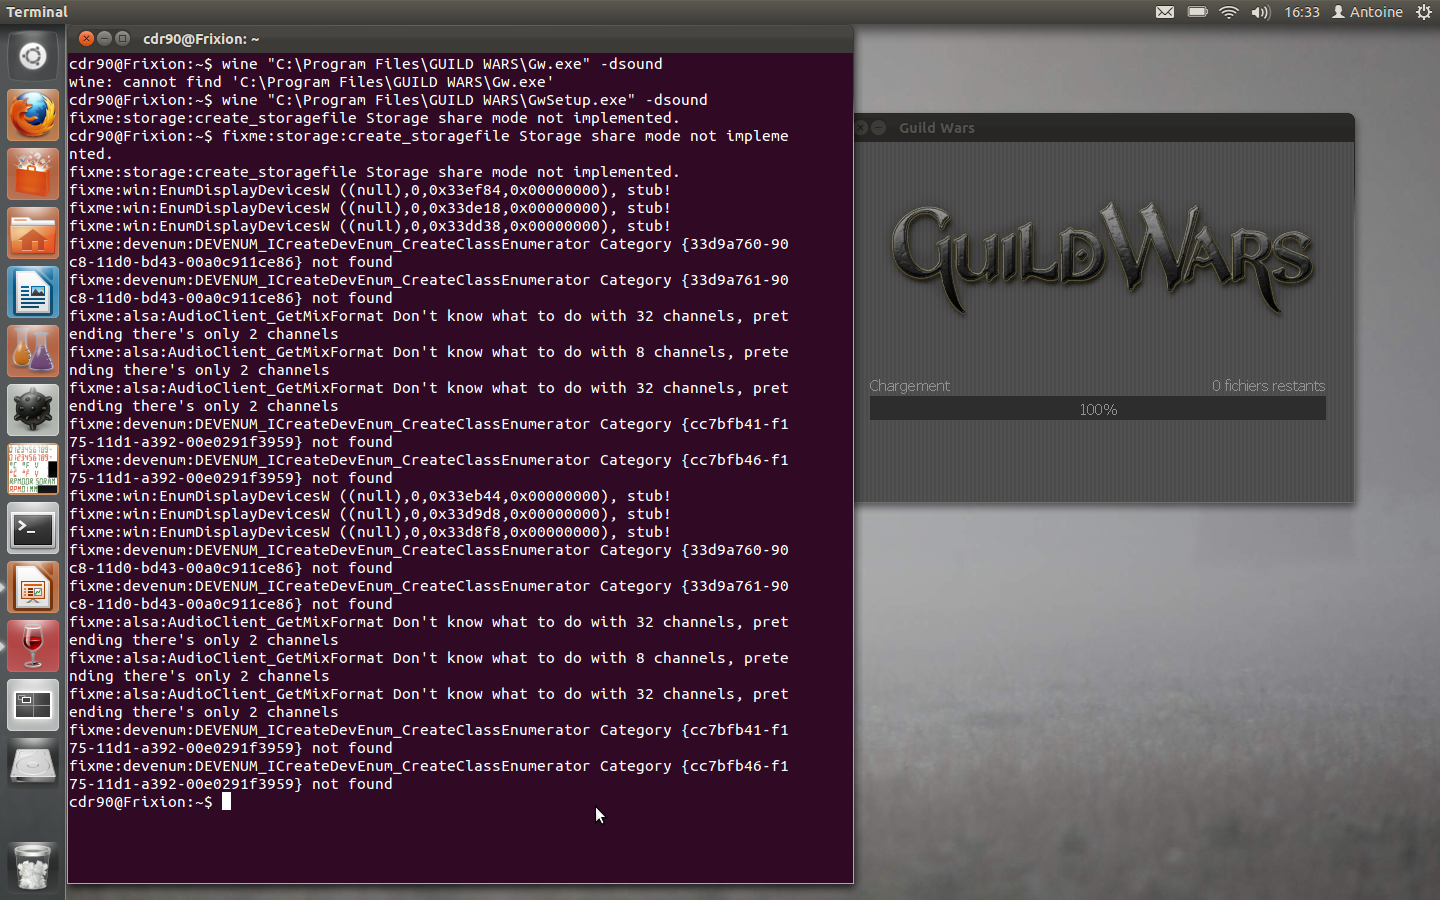The height and width of the screenshot is (900, 1440).
Task: Click the EnumDisplayDevicesW 0x33de18 stub line
Action: click(x=370, y=208)
